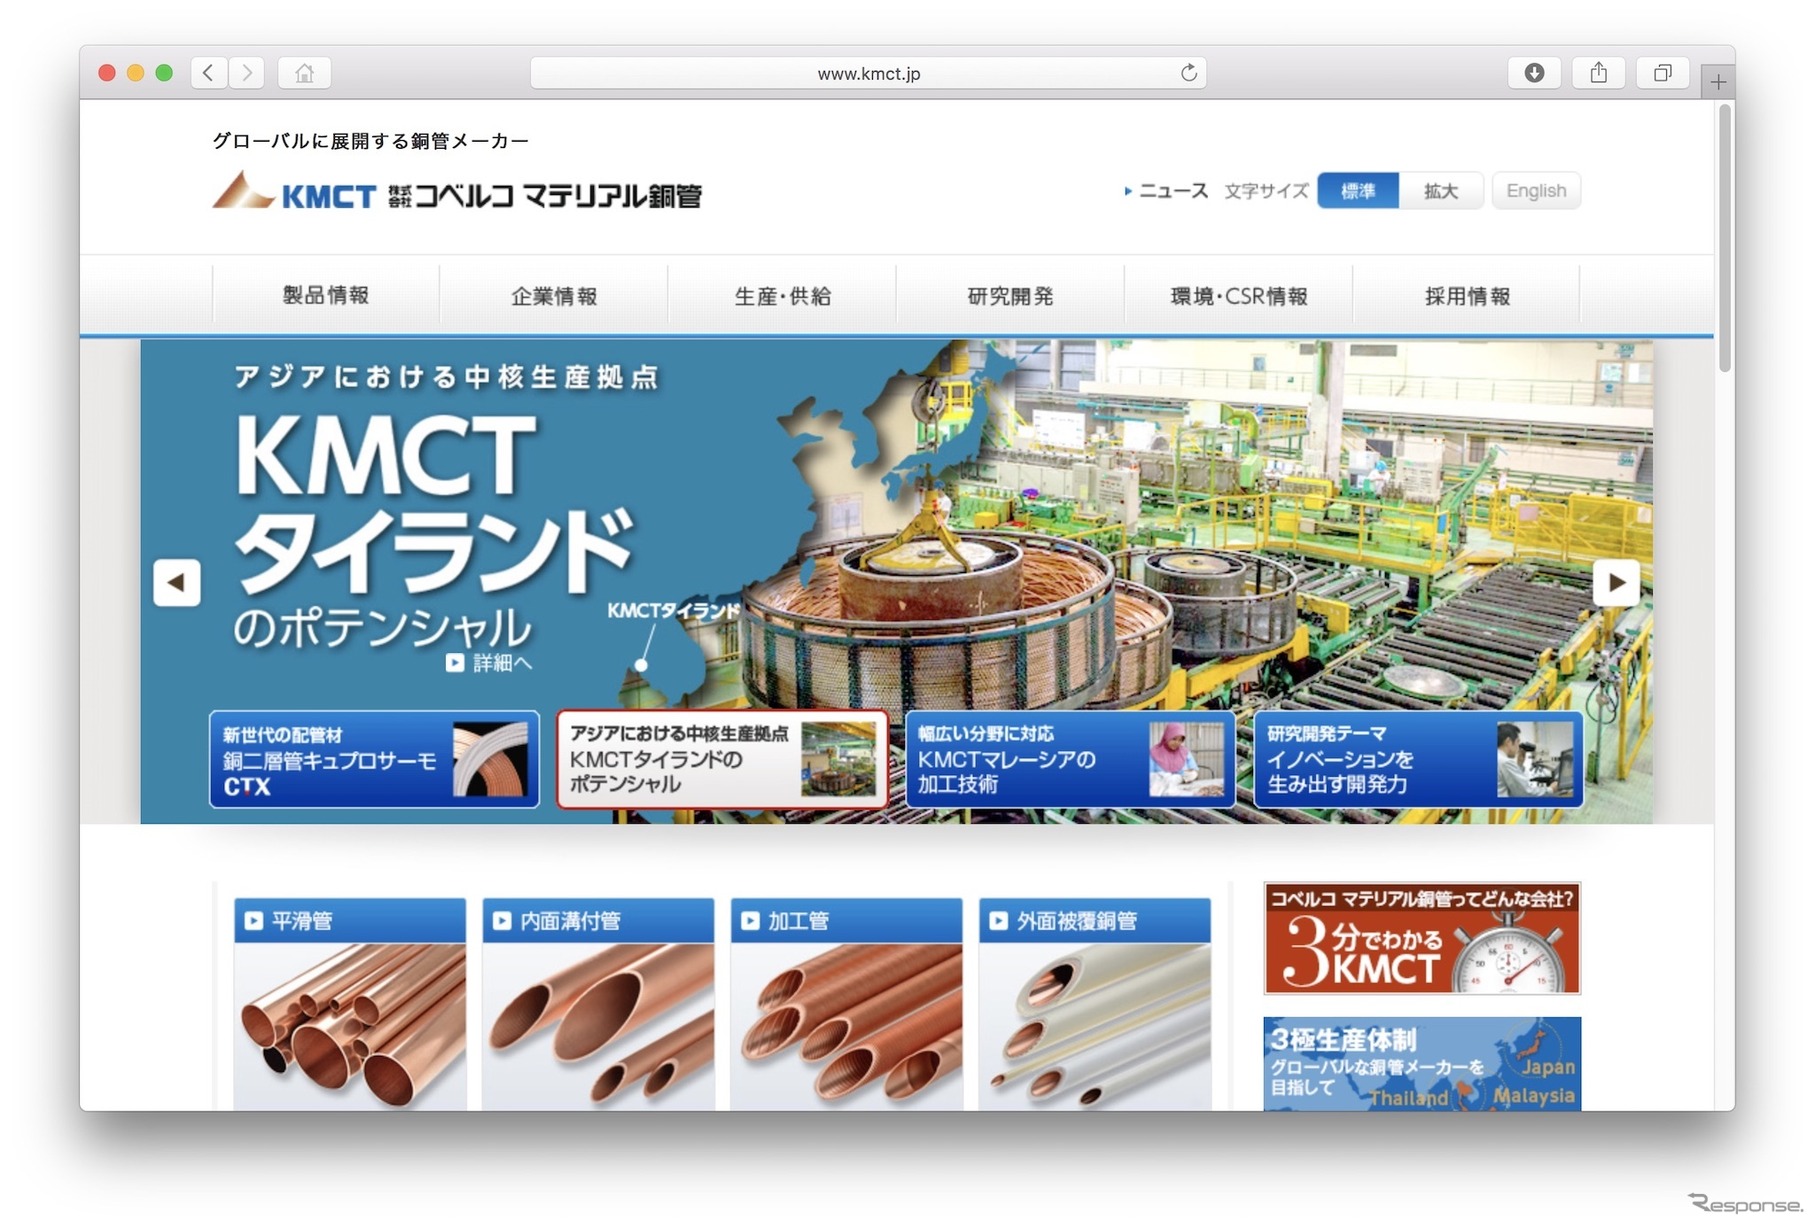Click the carousel right arrow
This screenshot has width=1815, height=1225.
tap(1614, 583)
